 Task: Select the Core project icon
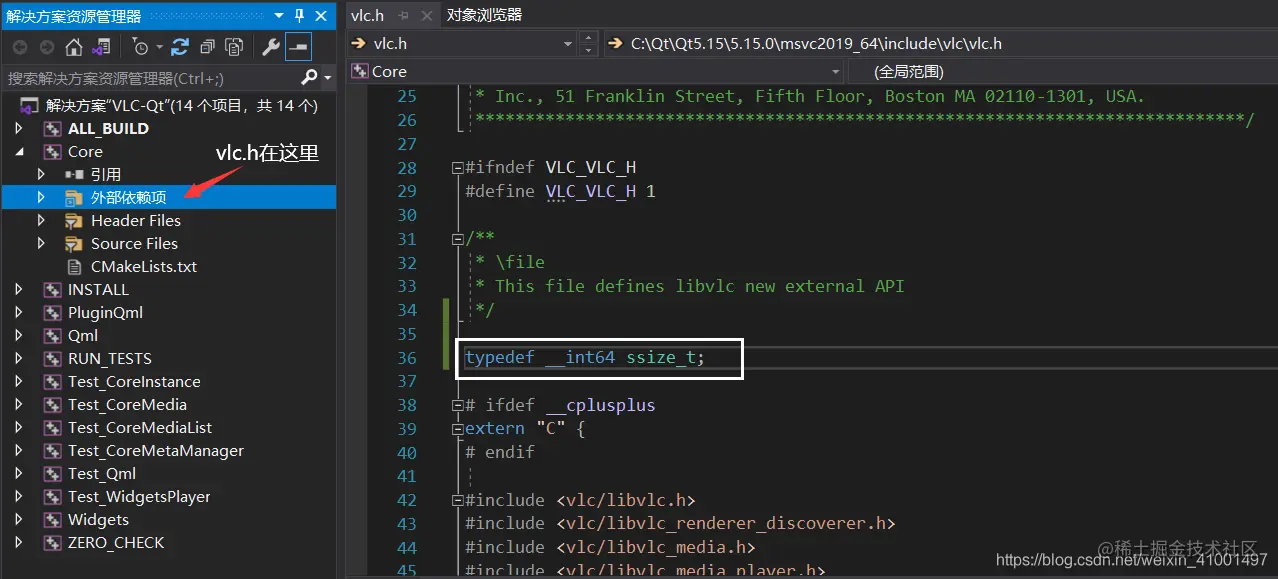tap(52, 152)
